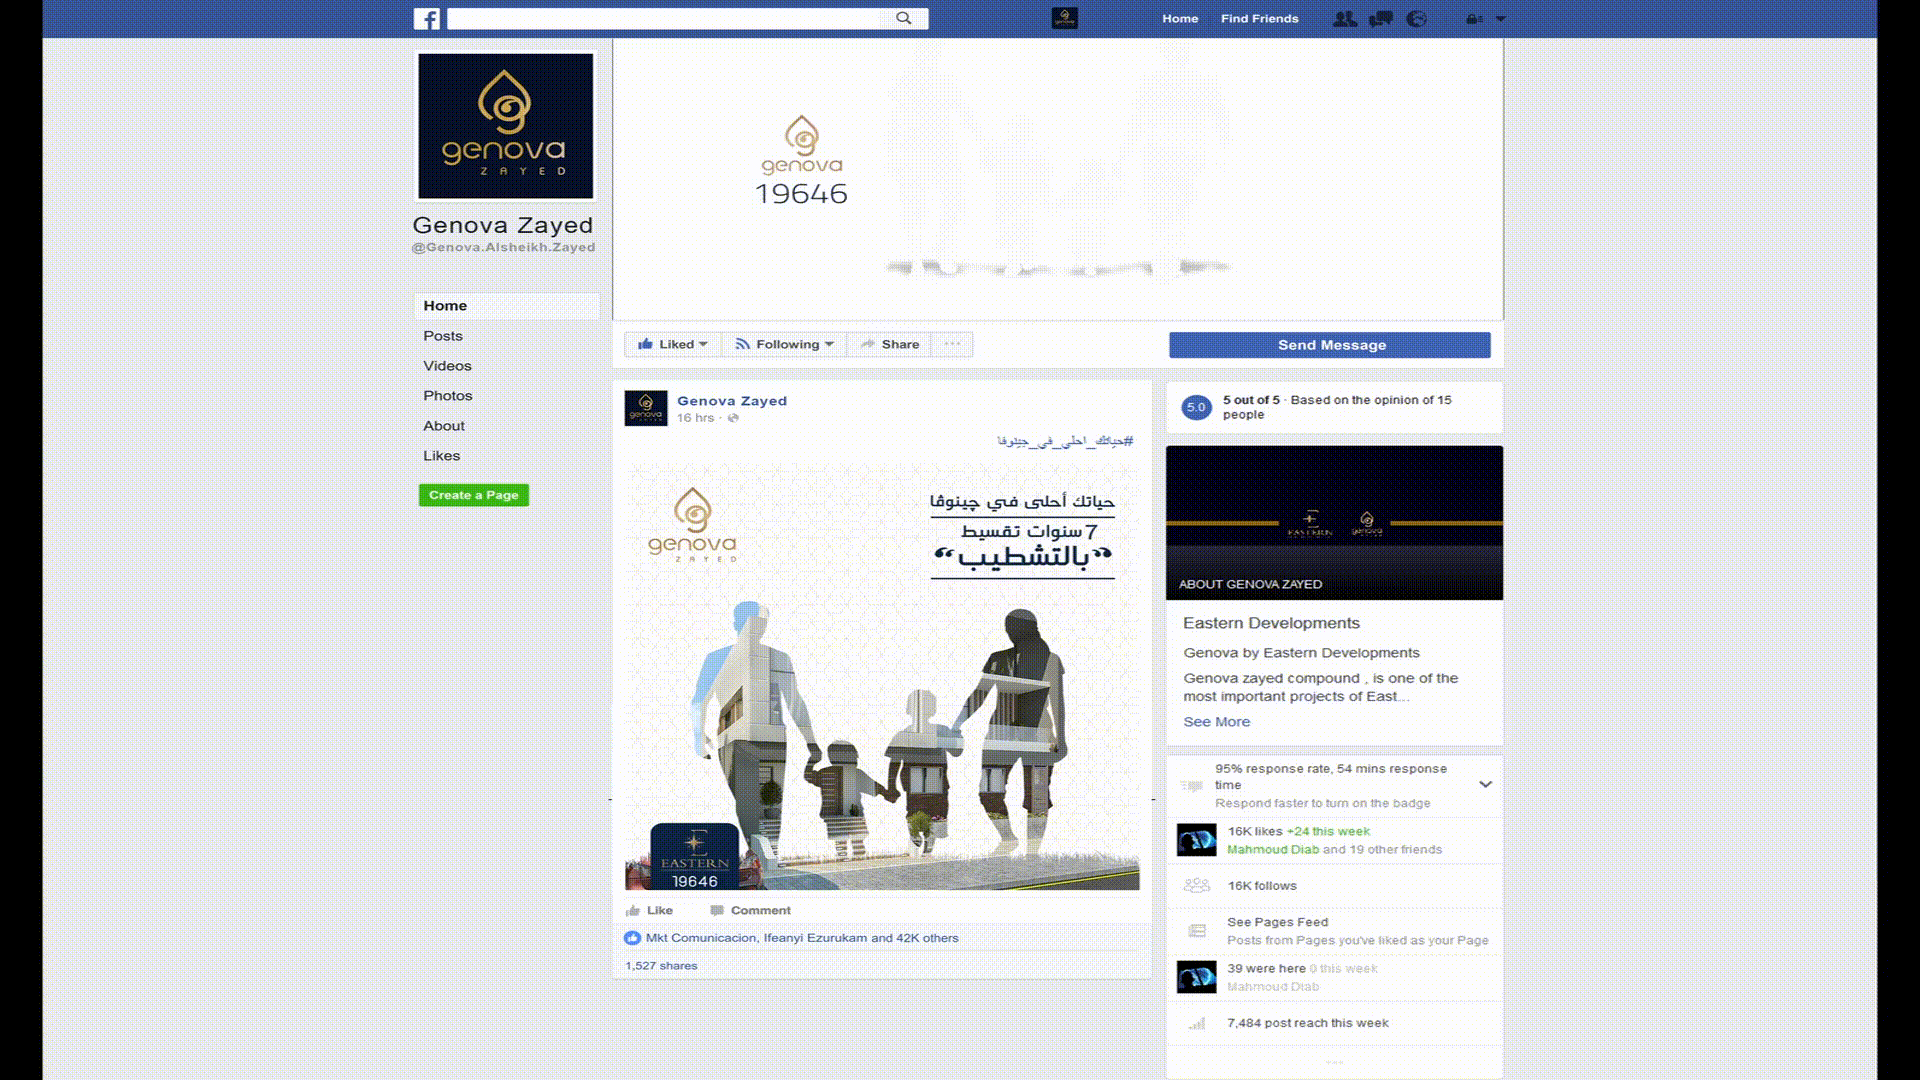Image resolution: width=1920 pixels, height=1080 pixels.
Task: Click the Genova profile thumbnail in top bar
Action: [x=1065, y=18]
